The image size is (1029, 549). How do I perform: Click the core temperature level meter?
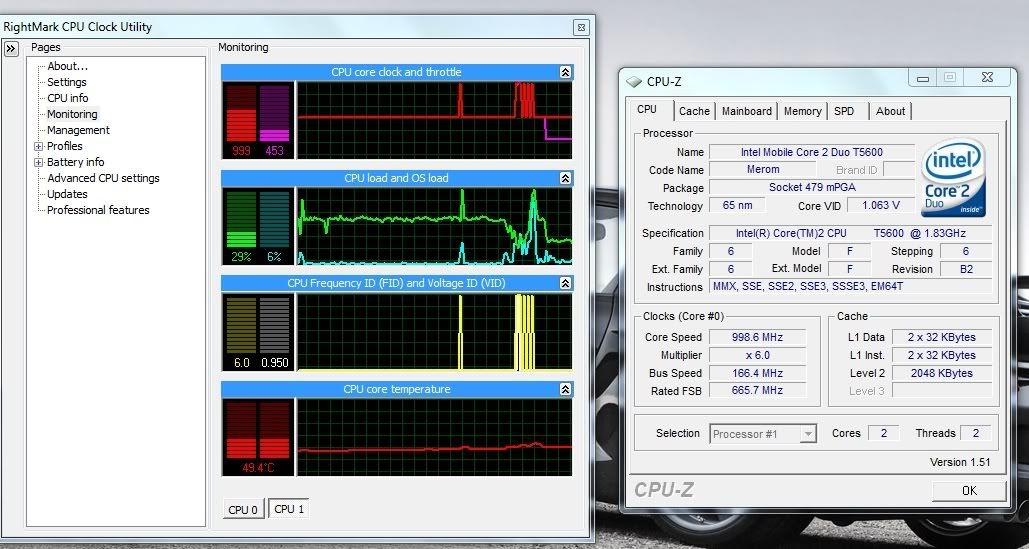coord(258,430)
